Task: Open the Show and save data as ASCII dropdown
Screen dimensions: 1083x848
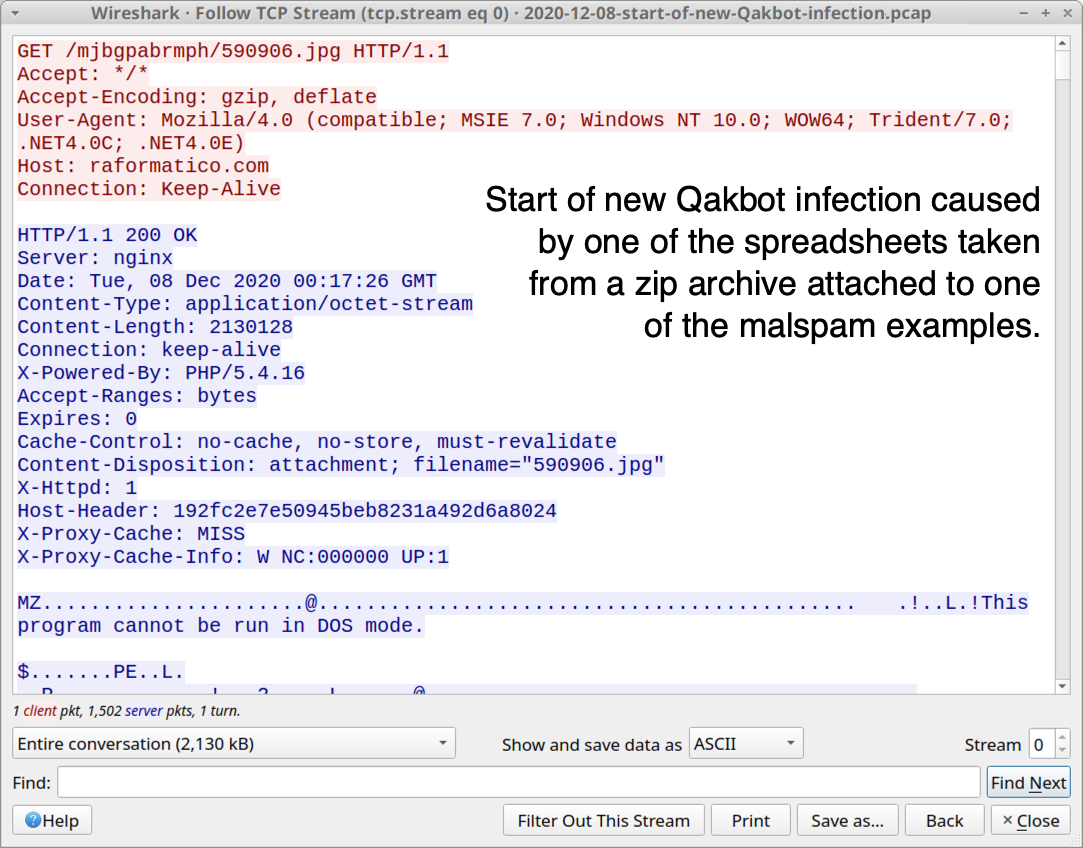Action: pos(746,744)
